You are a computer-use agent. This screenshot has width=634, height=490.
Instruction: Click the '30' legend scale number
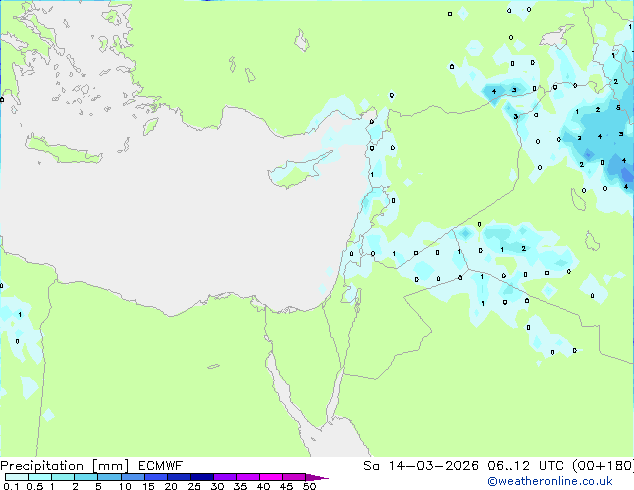(x=217, y=486)
